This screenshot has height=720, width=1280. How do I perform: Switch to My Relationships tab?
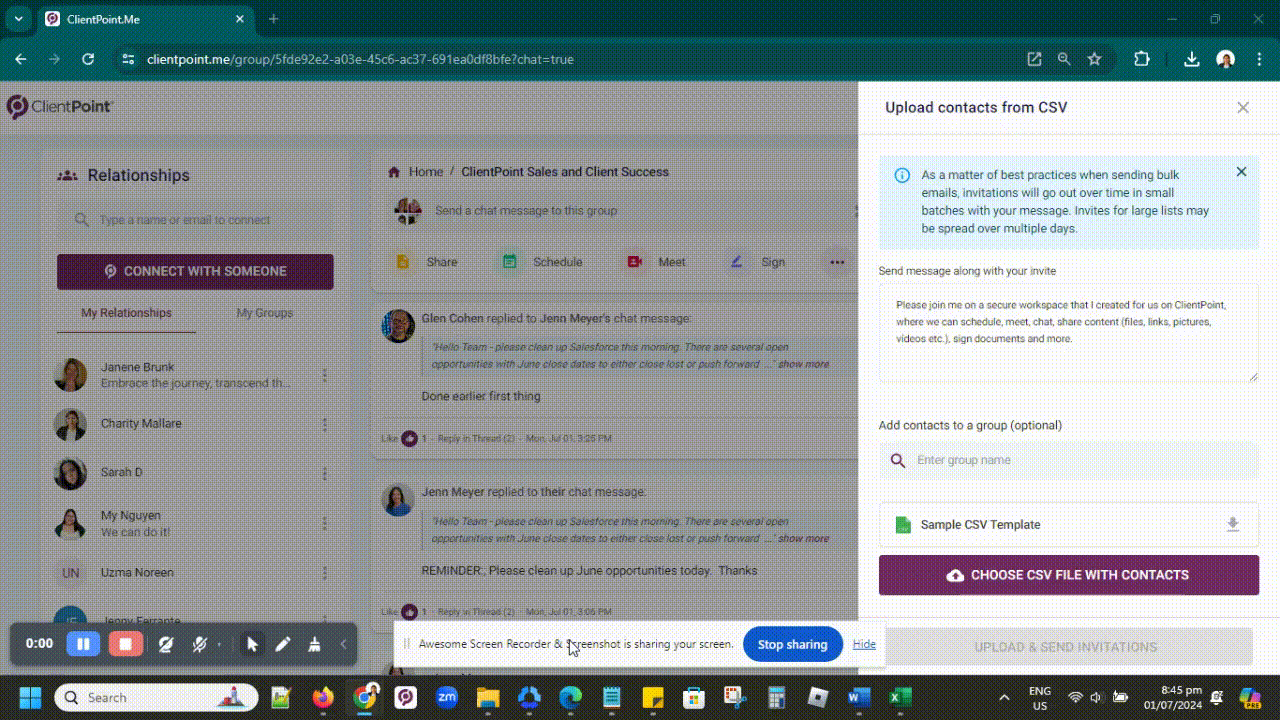126,313
